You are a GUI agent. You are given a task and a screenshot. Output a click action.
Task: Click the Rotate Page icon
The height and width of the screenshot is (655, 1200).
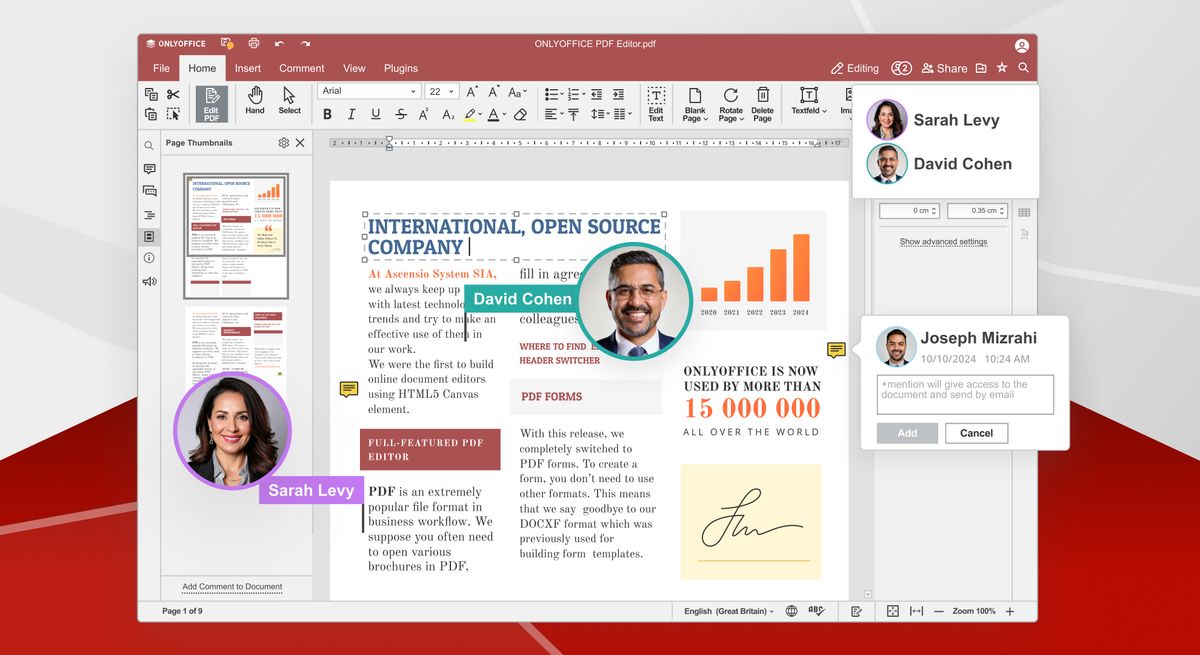(x=730, y=102)
